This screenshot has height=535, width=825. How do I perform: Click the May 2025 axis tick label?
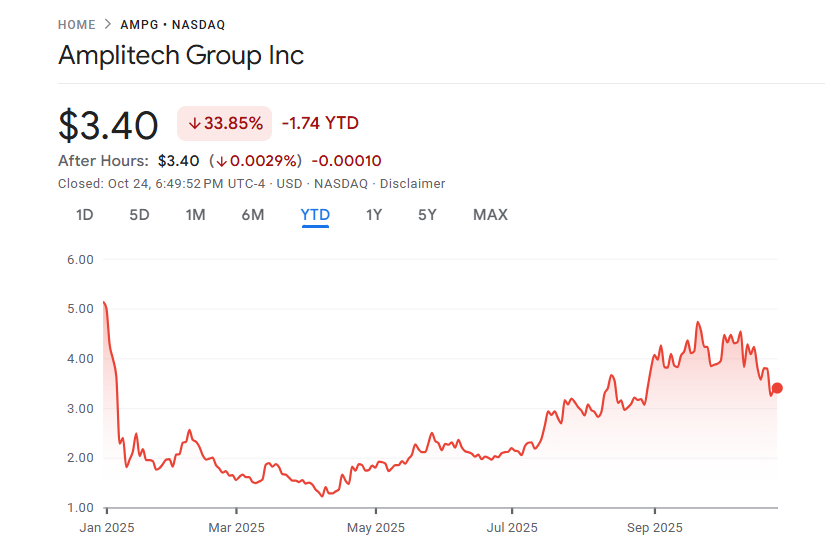376,527
